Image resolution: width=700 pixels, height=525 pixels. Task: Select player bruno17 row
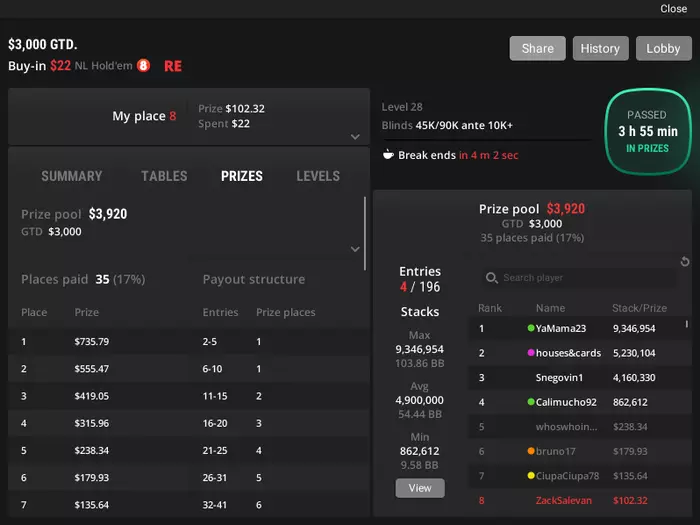pyautogui.click(x=579, y=451)
